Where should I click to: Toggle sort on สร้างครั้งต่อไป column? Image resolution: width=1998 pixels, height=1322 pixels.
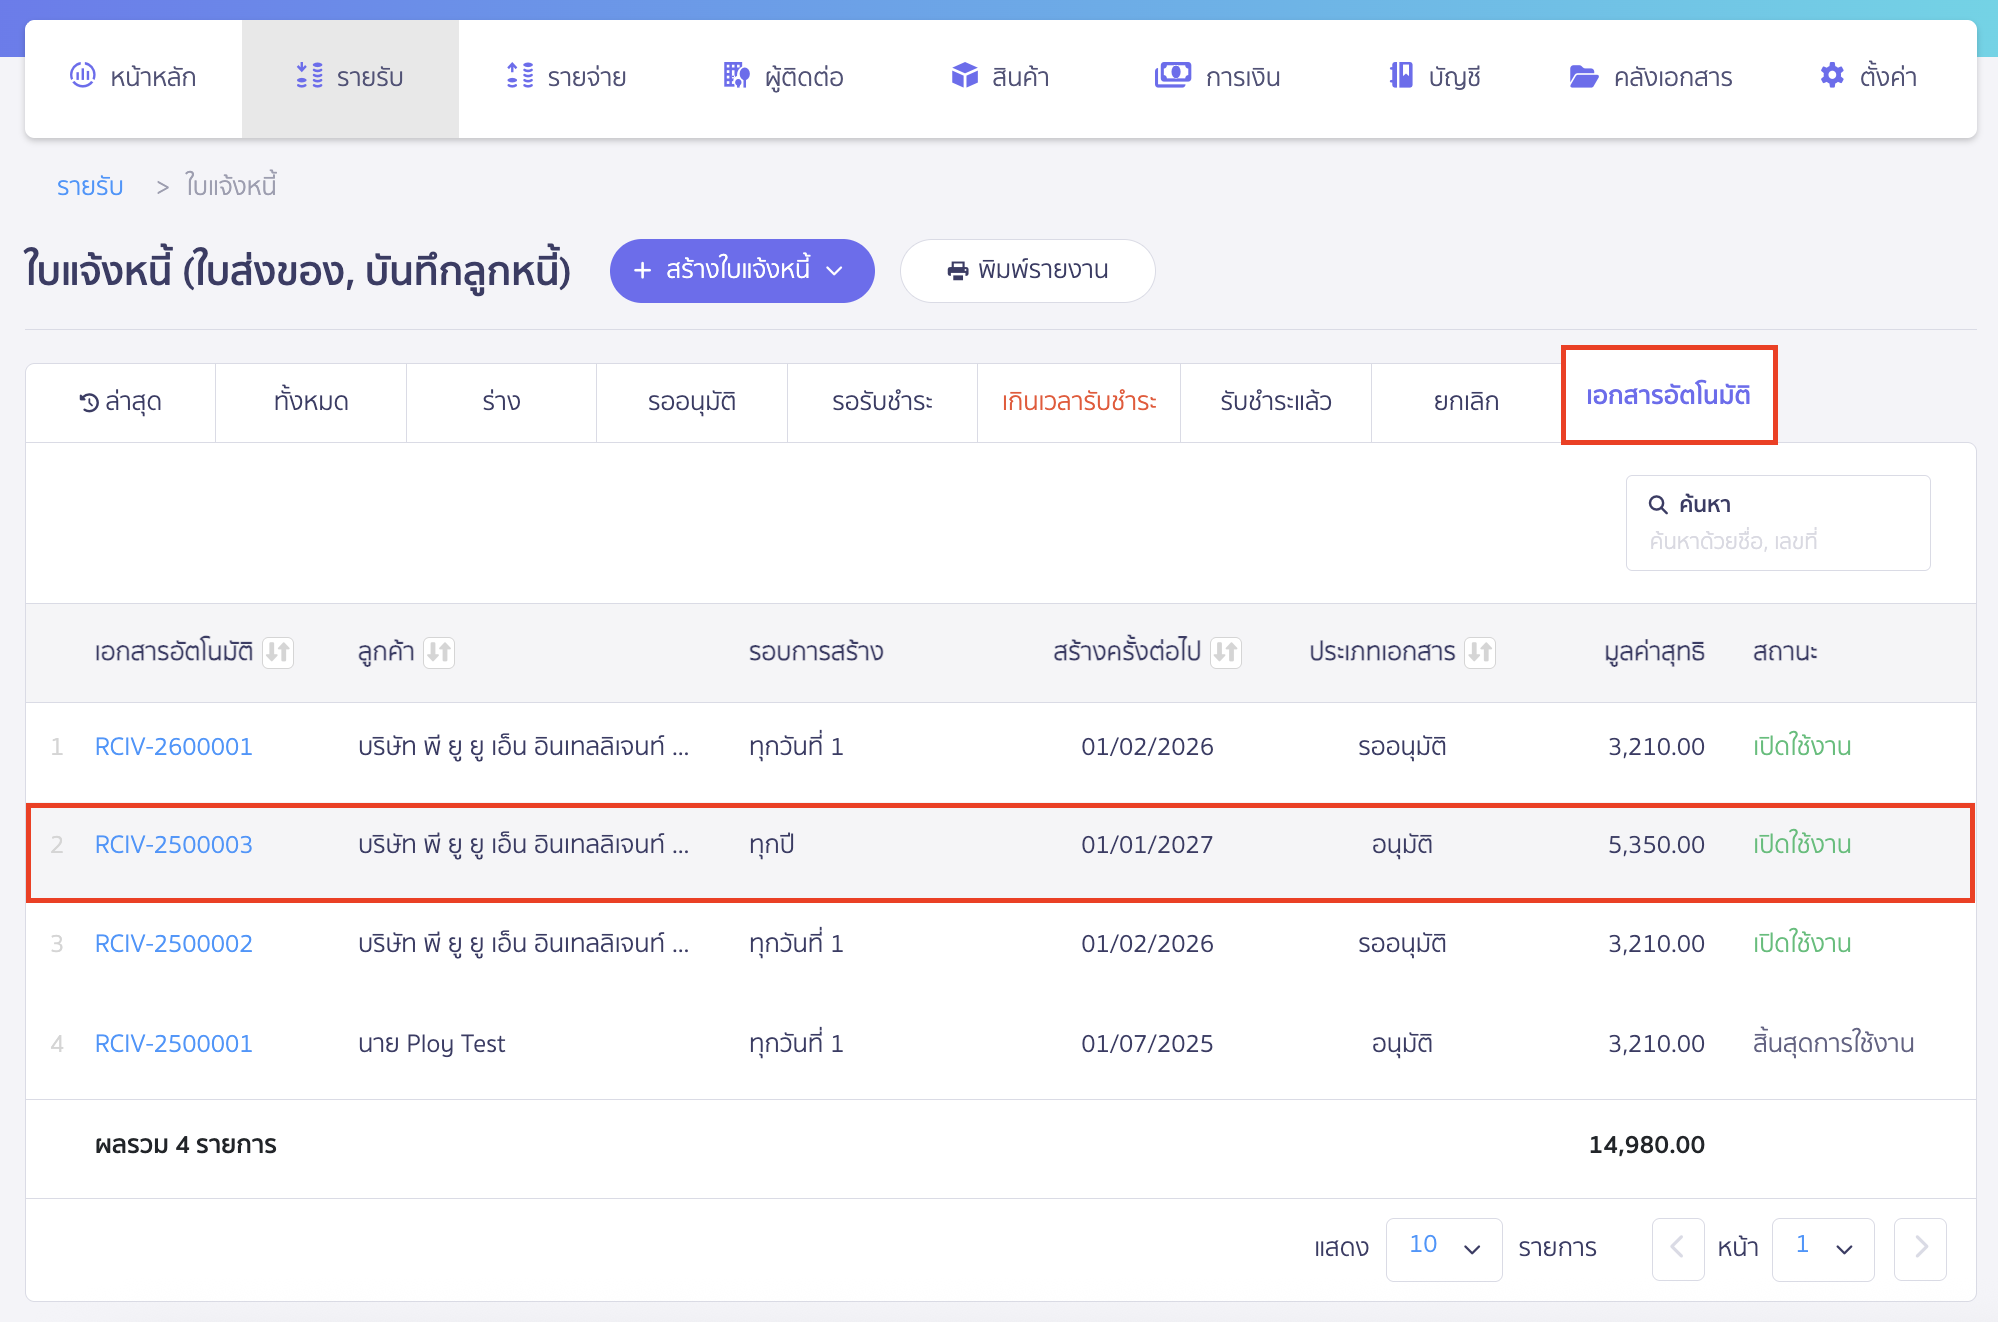[x=1225, y=652]
